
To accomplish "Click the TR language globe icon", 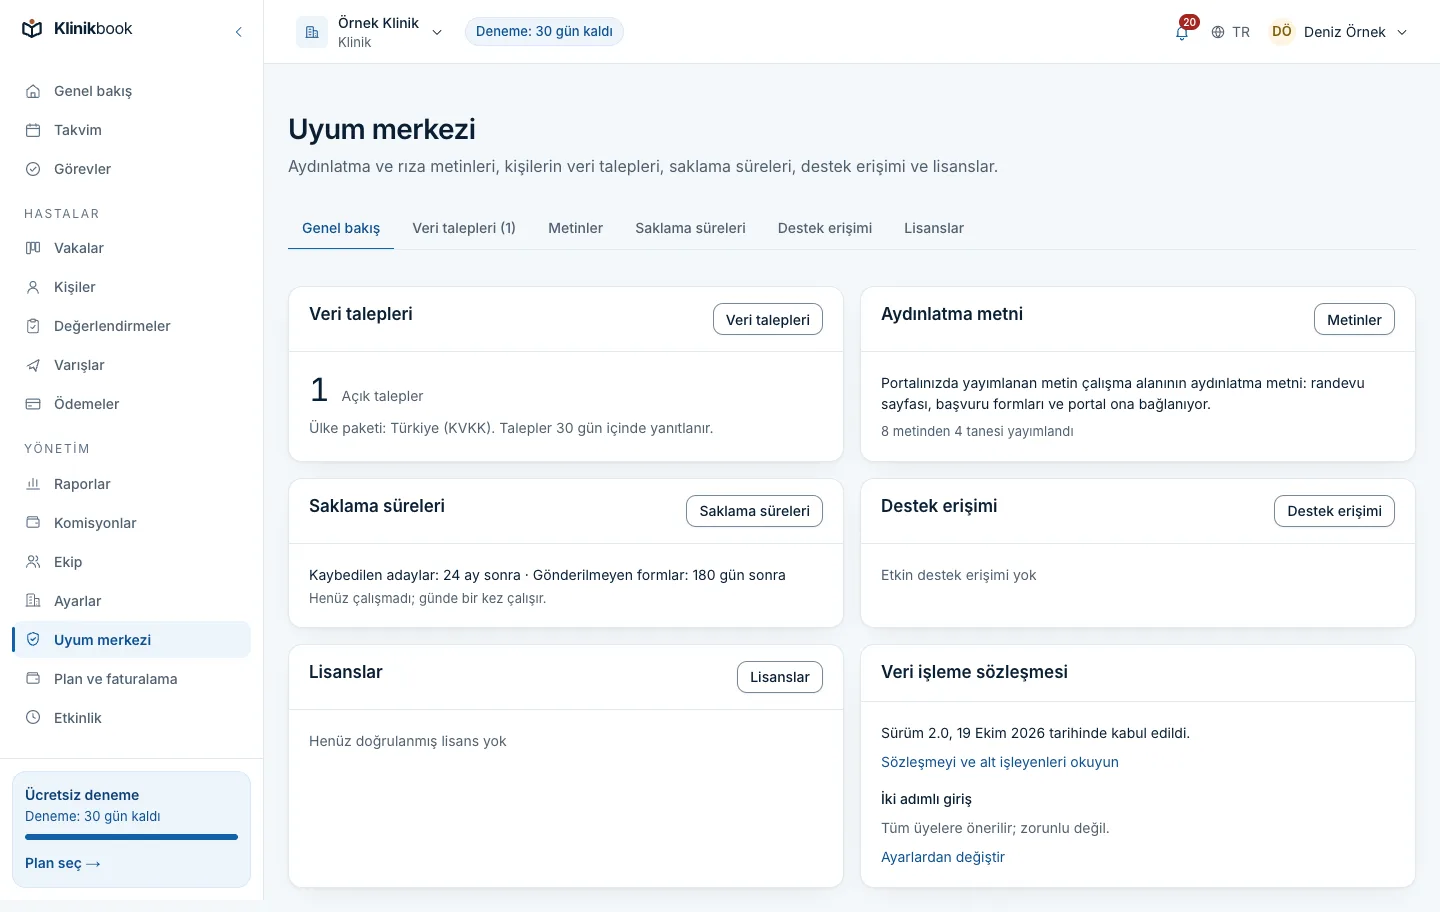I will [x=1218, y=32].
